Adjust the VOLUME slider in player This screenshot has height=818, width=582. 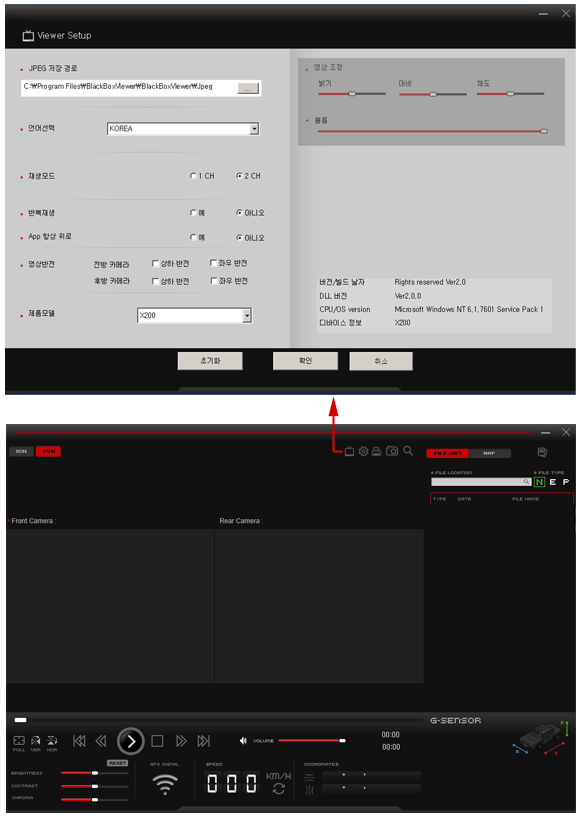[x=312, y=740]
